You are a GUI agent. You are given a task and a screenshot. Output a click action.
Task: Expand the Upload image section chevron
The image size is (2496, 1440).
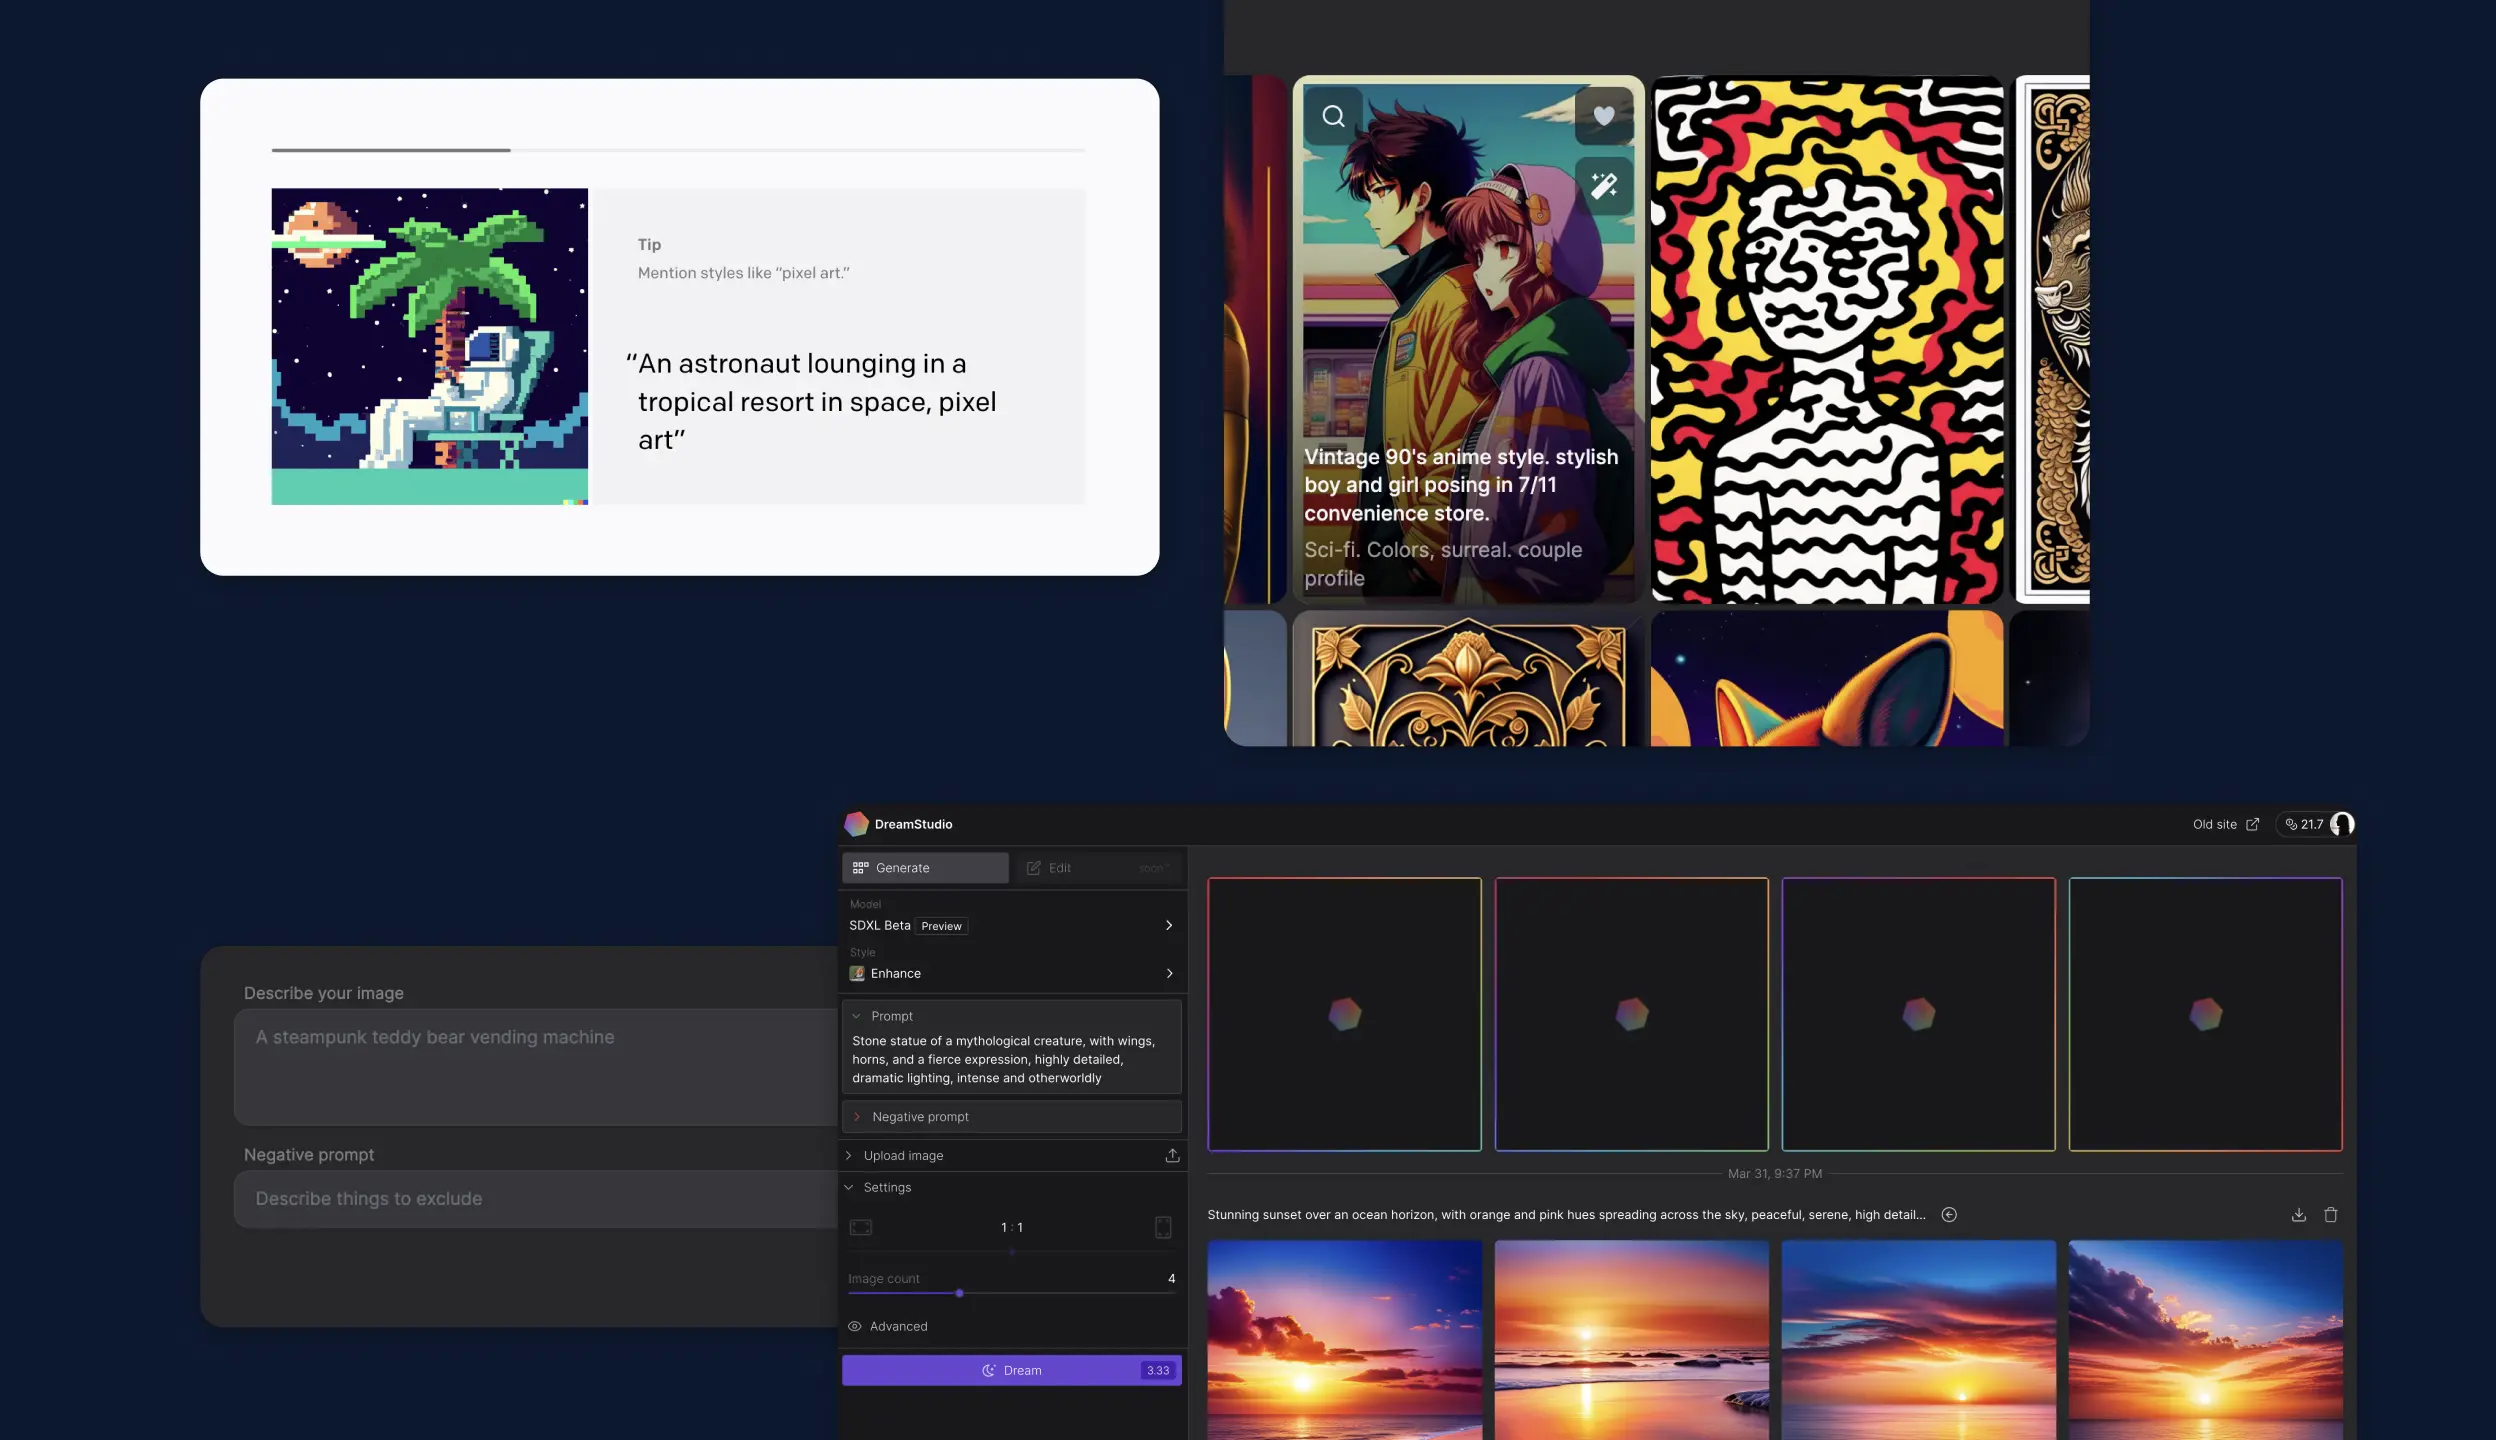tap(849, 1155)
